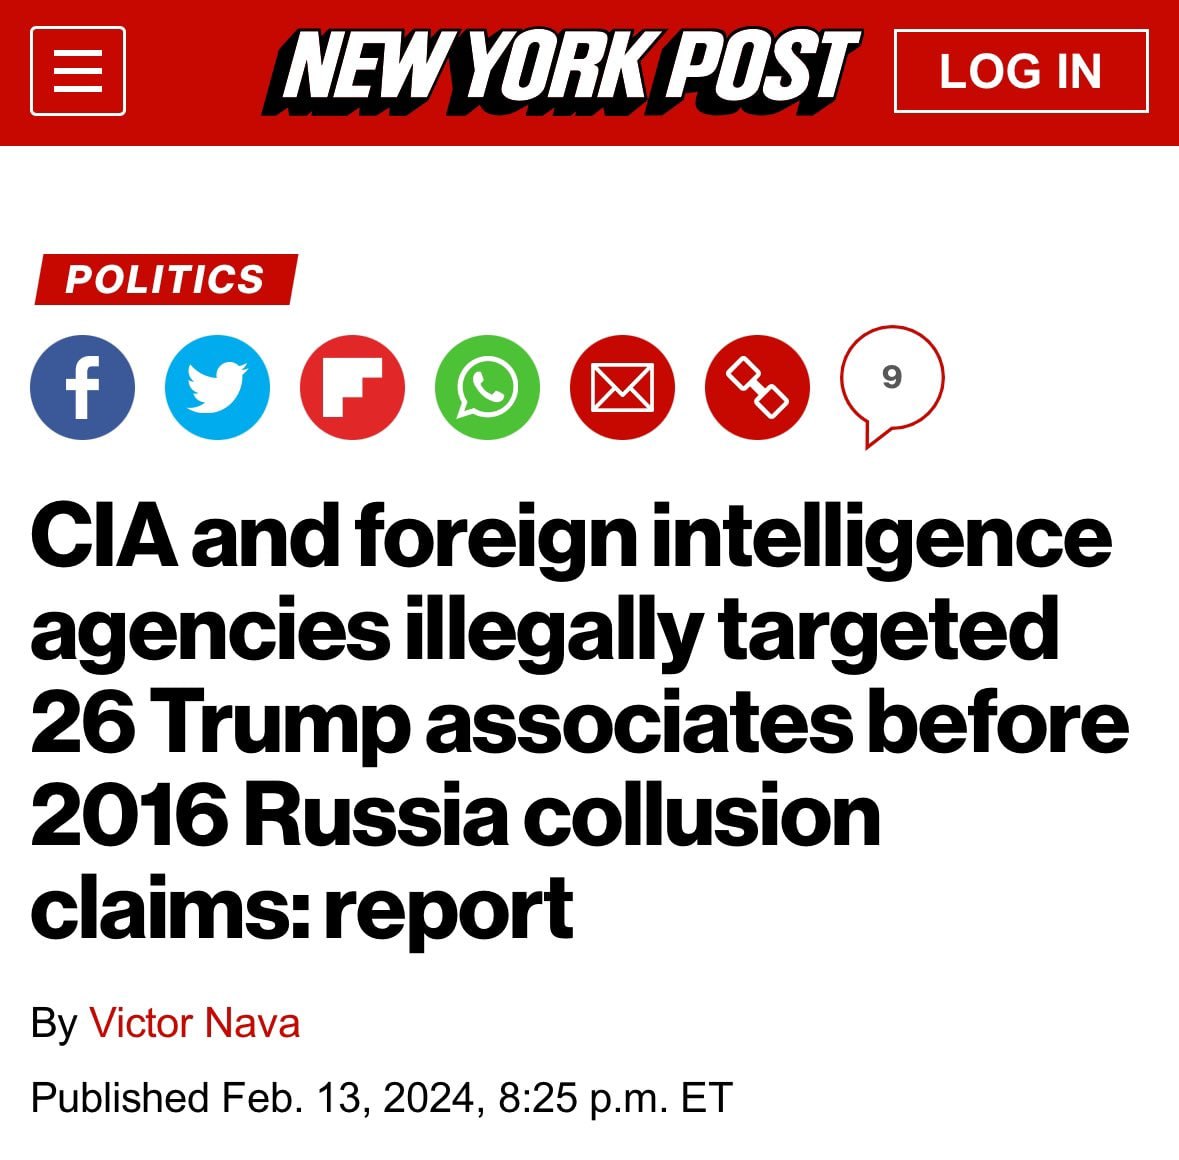Open author Victor Nava's profile link
Screen dimensions: 1179x1160
(x=194, y=1023)
